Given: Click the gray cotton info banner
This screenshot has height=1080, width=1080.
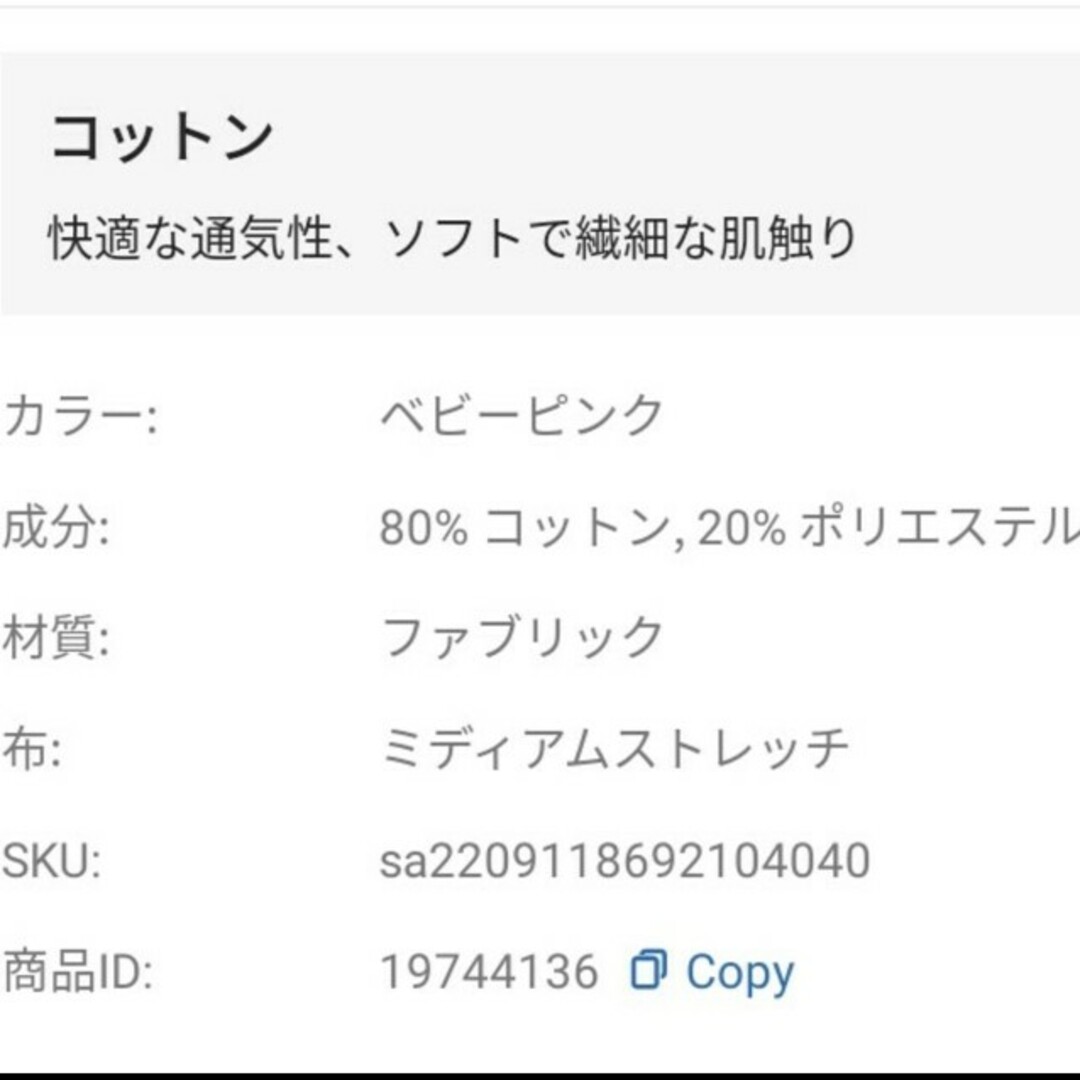Looking at the screenshot, I should [540, 183].
